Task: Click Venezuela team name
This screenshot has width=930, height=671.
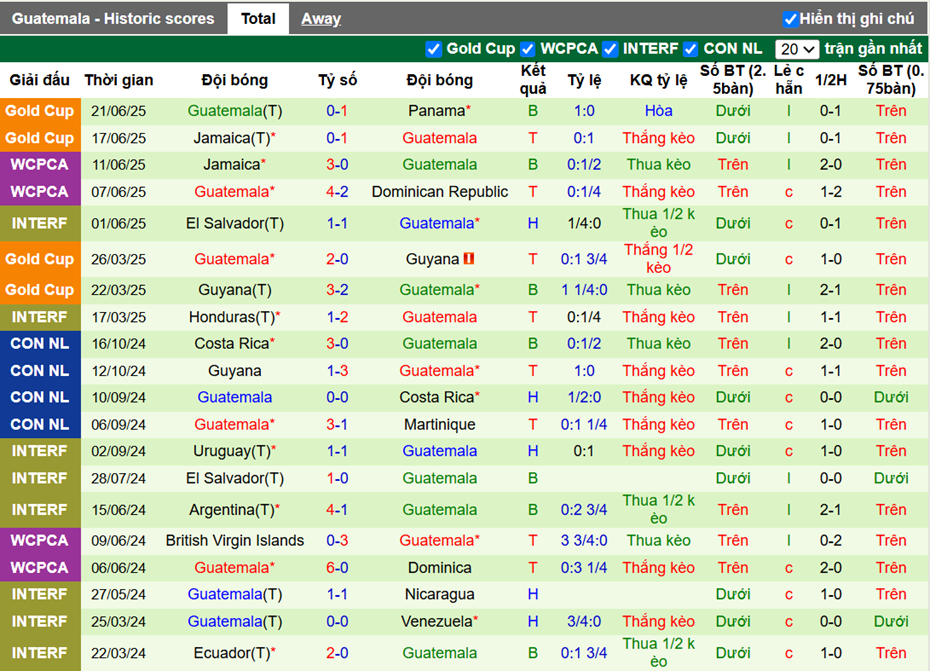Action: pos(439,621)
